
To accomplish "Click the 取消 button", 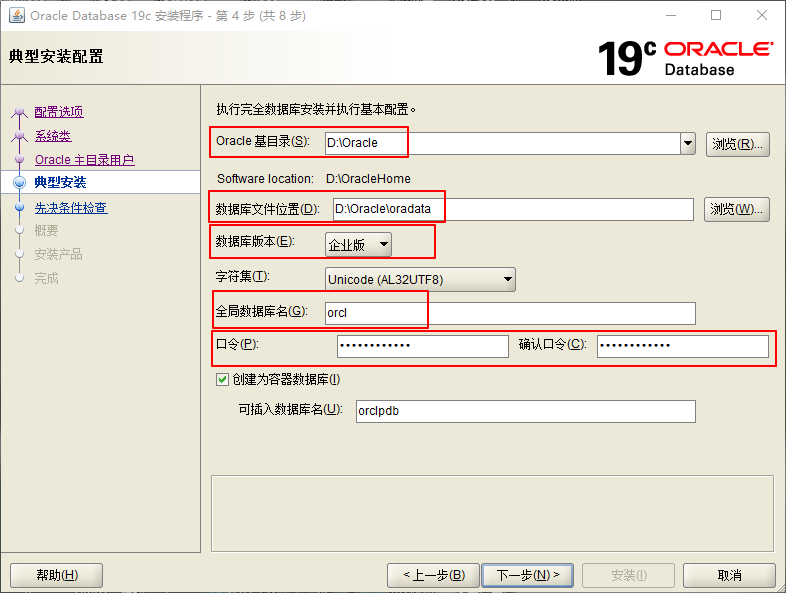I will [x=729, y=575].
